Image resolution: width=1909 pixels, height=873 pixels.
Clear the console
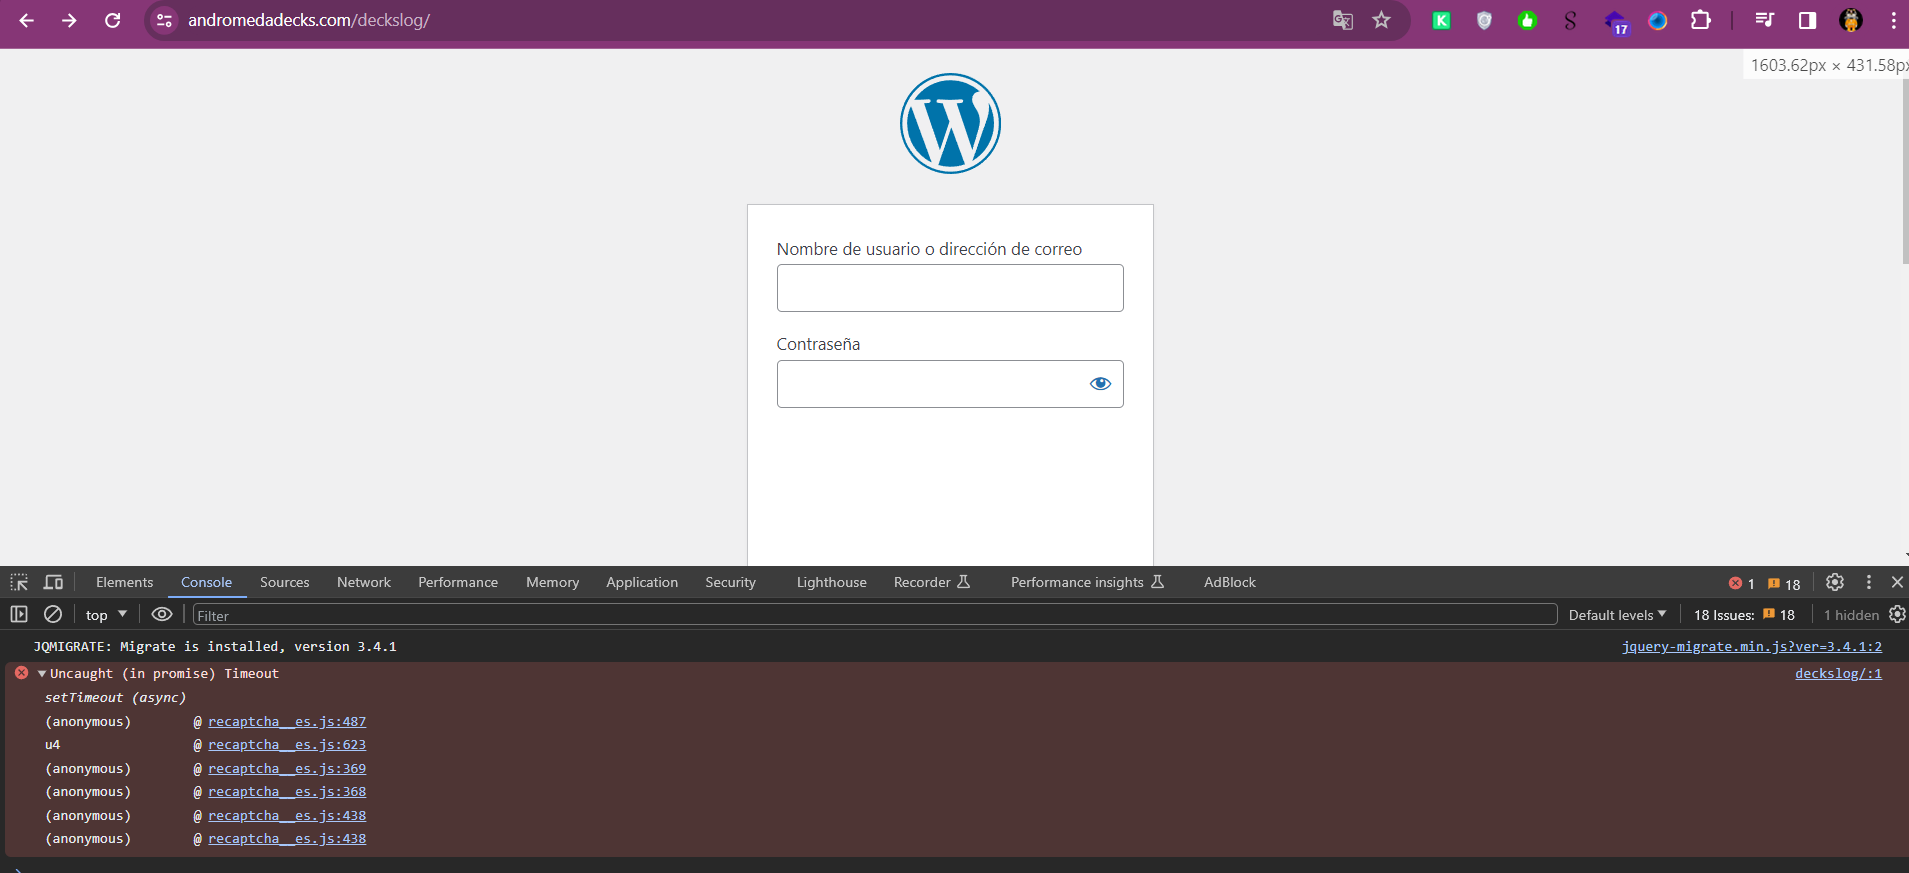point(53,614)
